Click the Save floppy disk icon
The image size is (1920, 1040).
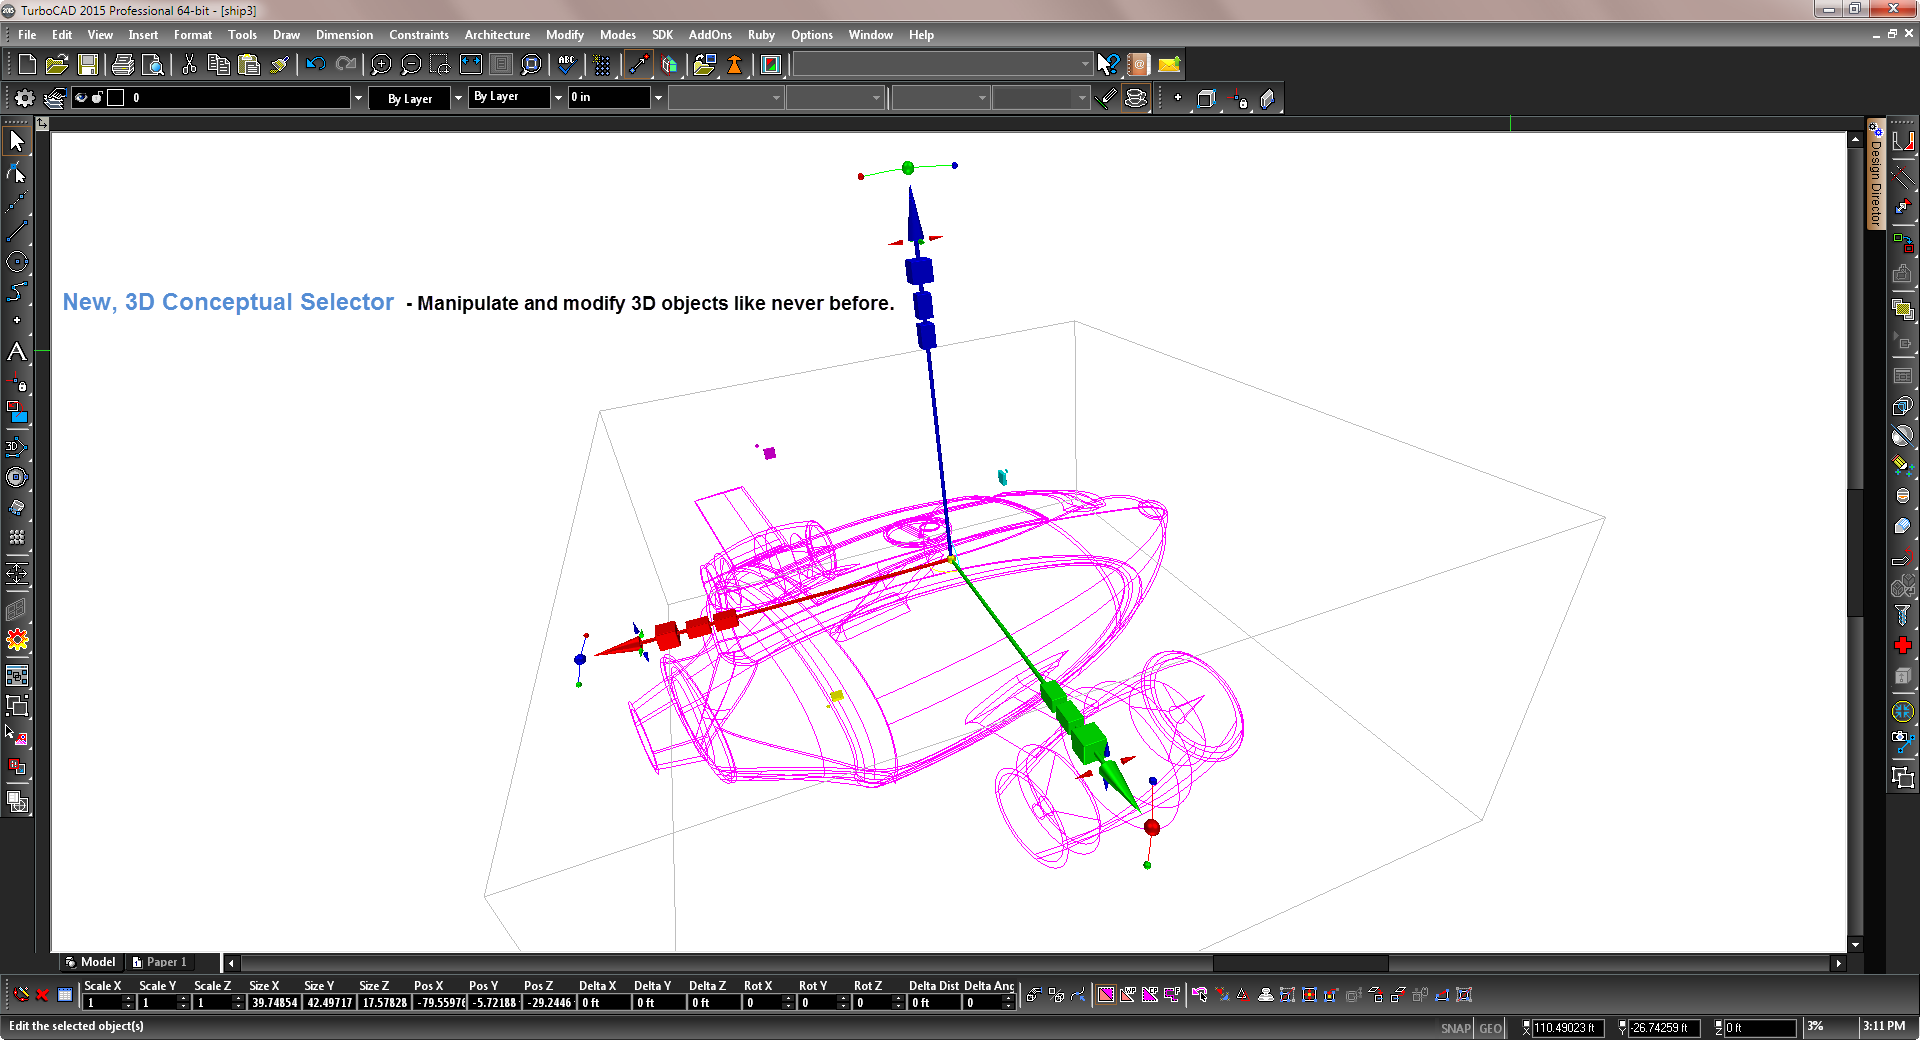click(88, 65)
